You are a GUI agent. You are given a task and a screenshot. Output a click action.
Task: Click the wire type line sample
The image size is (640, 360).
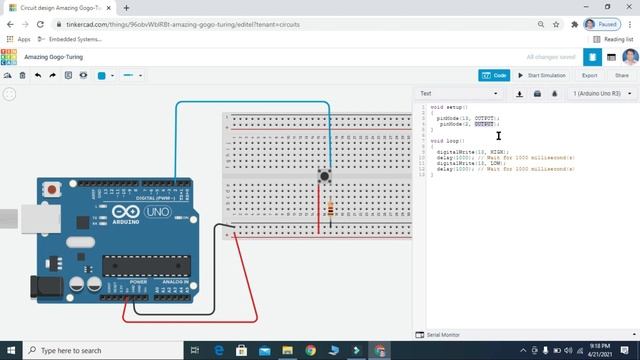click(128, 76)
